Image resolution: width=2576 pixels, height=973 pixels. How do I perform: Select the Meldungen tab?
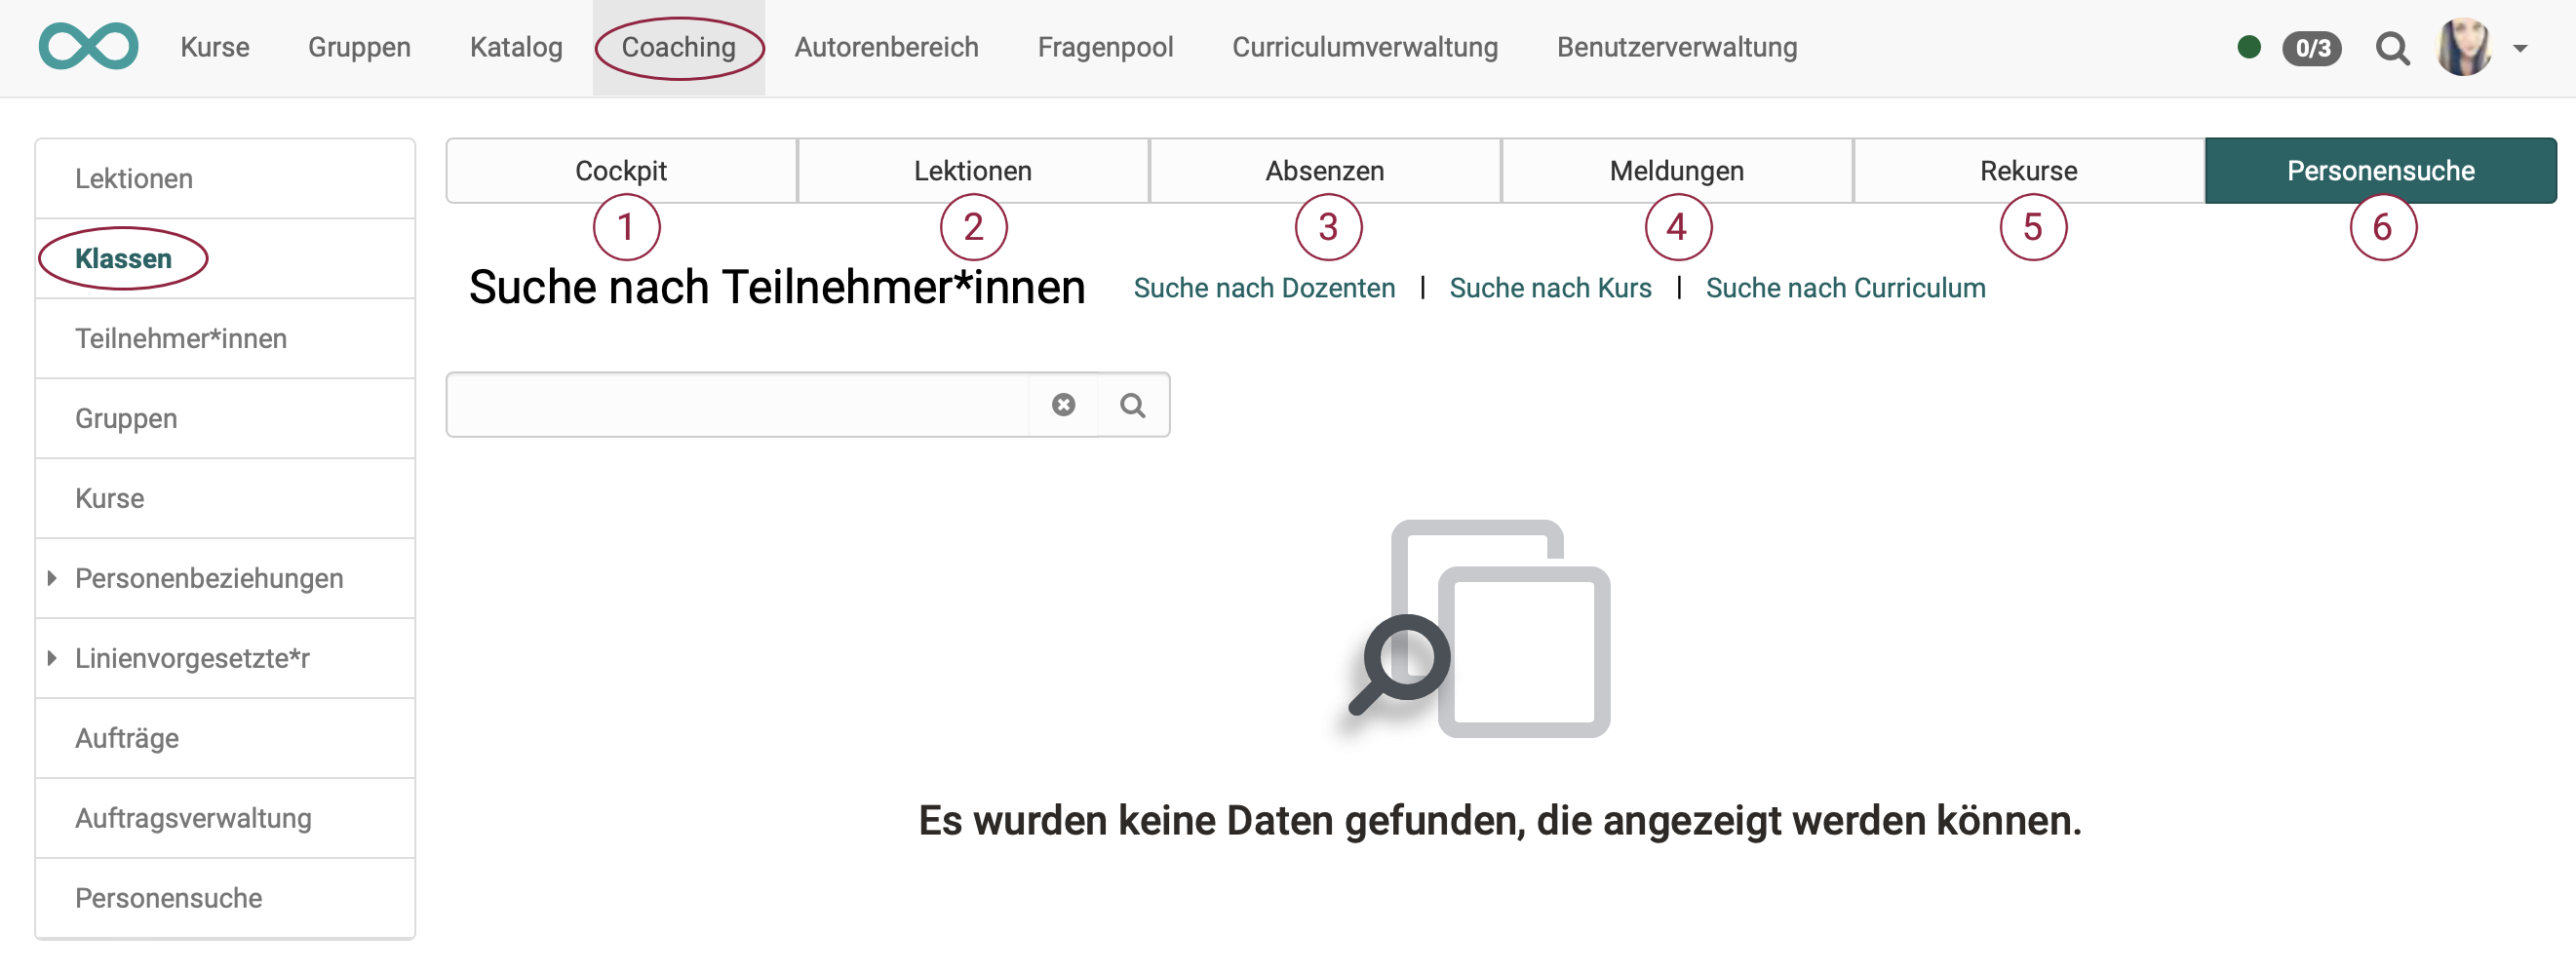point(1677,170)
